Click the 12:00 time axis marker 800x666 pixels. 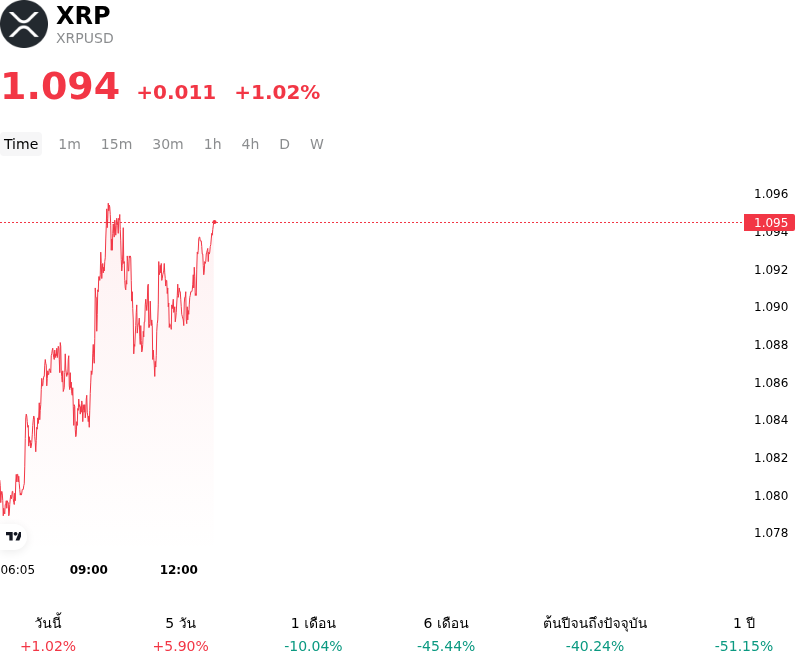click(179, 570)
